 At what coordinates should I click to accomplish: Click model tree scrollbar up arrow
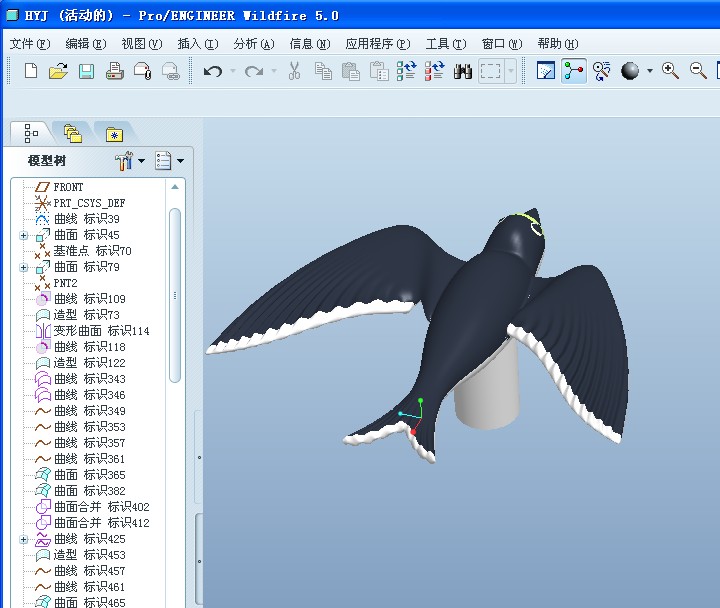tap(174, 187)
